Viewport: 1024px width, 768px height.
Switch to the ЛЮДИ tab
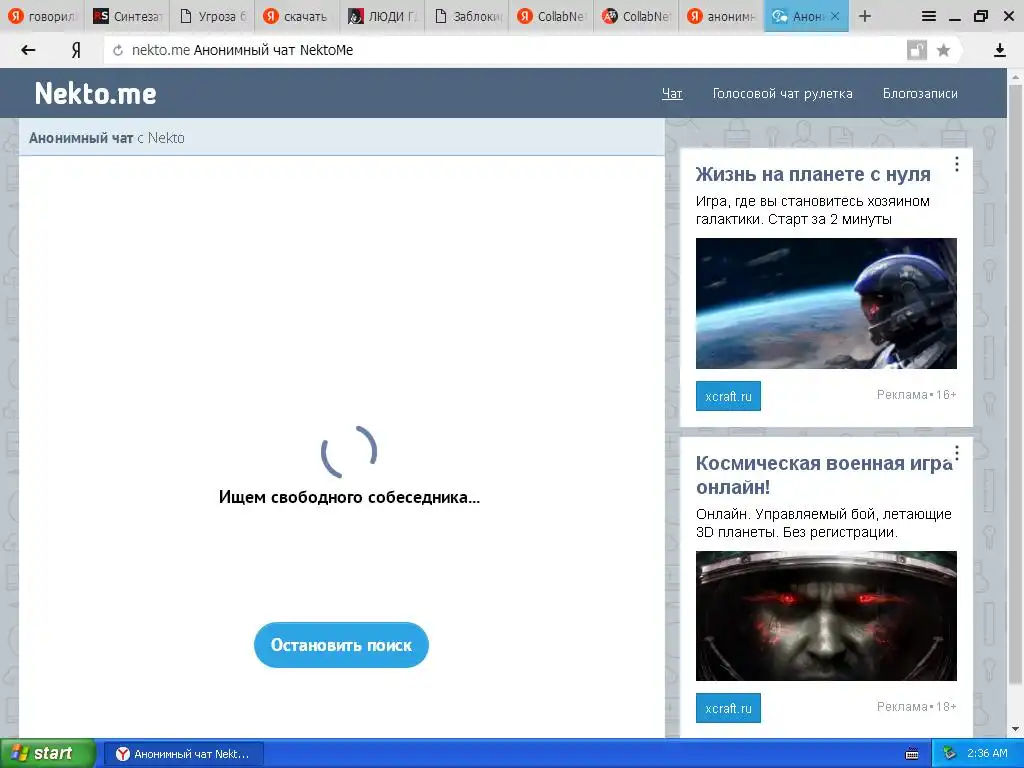[x=382, y=16]
